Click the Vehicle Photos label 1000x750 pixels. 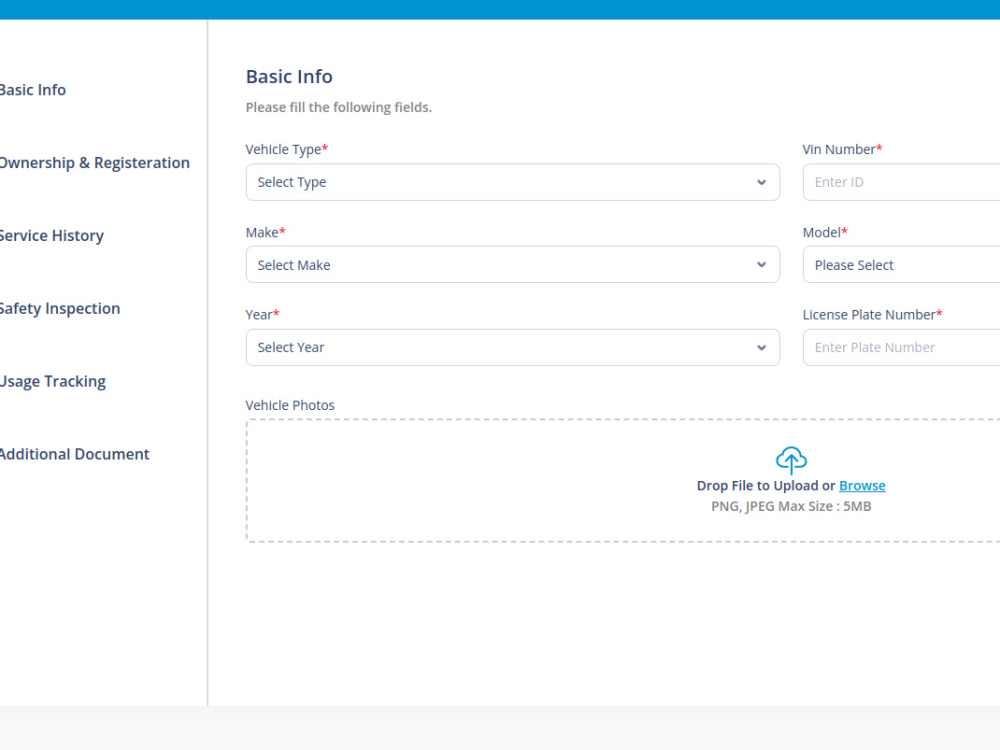tap(290, 405)
